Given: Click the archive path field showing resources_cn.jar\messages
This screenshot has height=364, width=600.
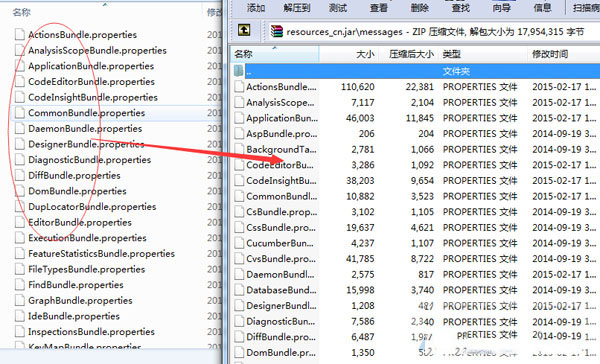Looking at the screenshot, I should [x=434, y=31].
